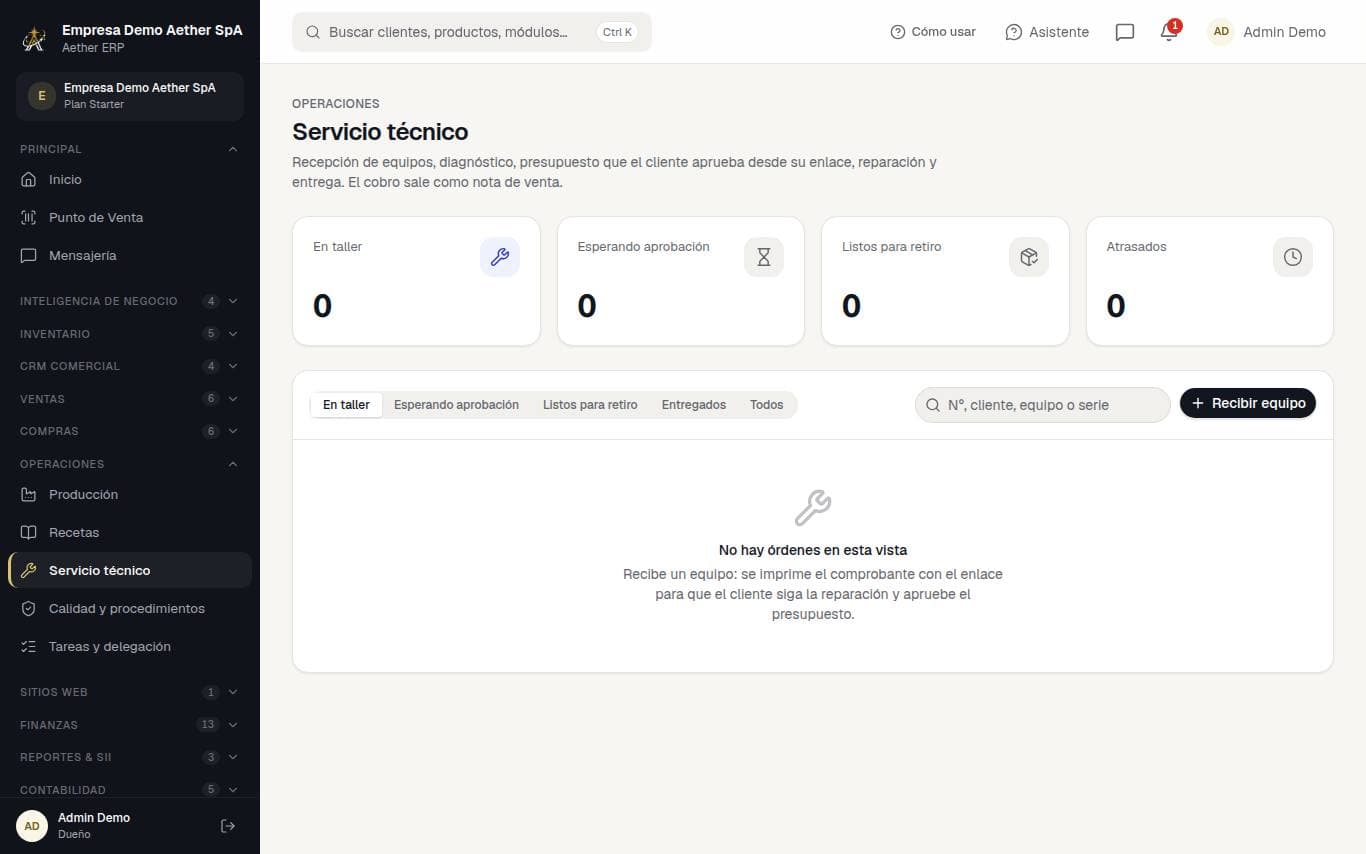Switch to Esperando aprobación tab
The image size is (1366, 854).
click(x=456, y=405)
